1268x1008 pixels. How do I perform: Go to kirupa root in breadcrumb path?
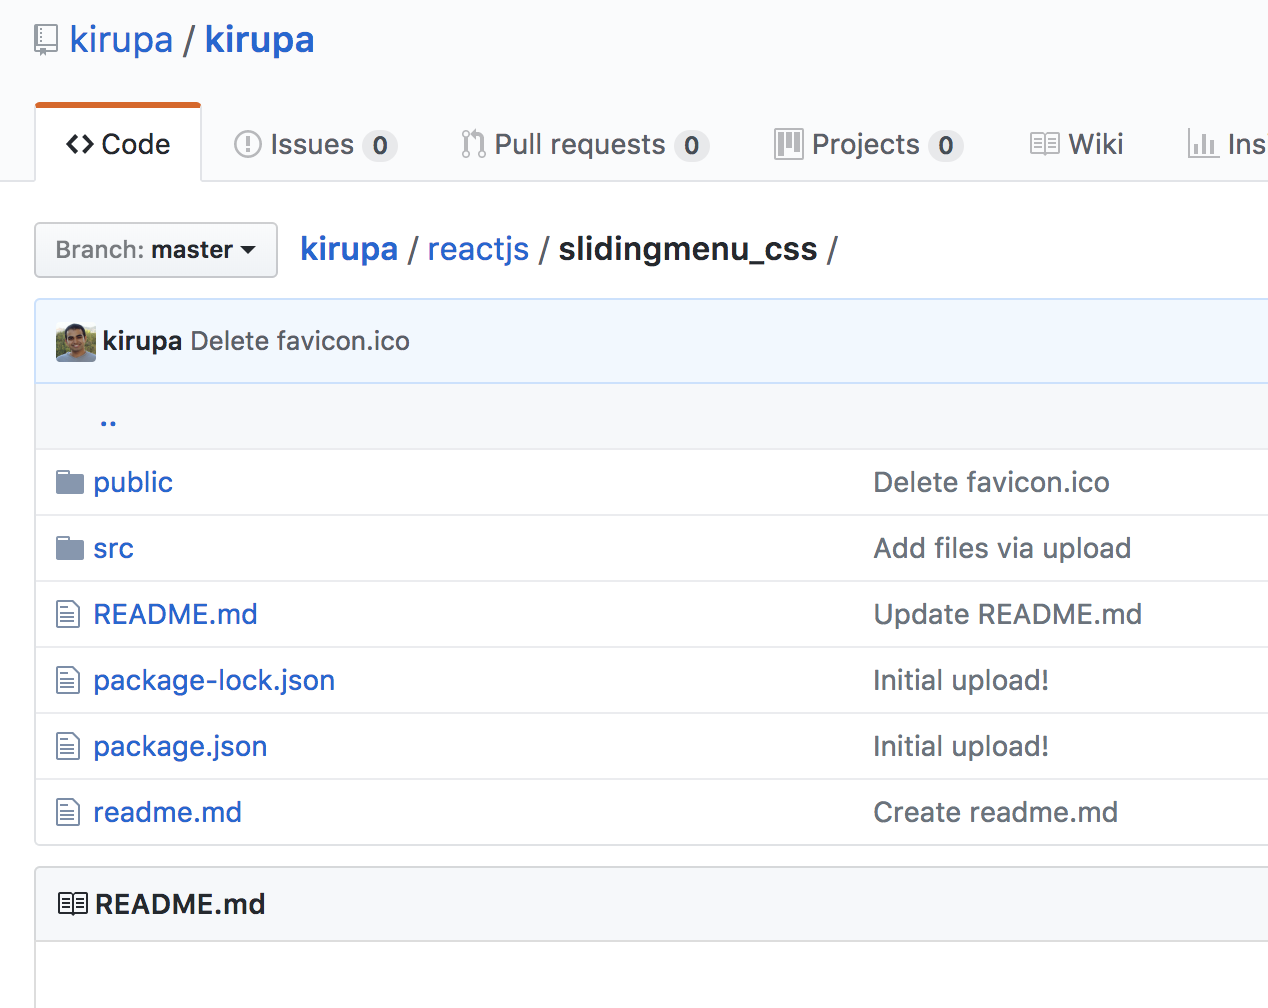[349, 249]
